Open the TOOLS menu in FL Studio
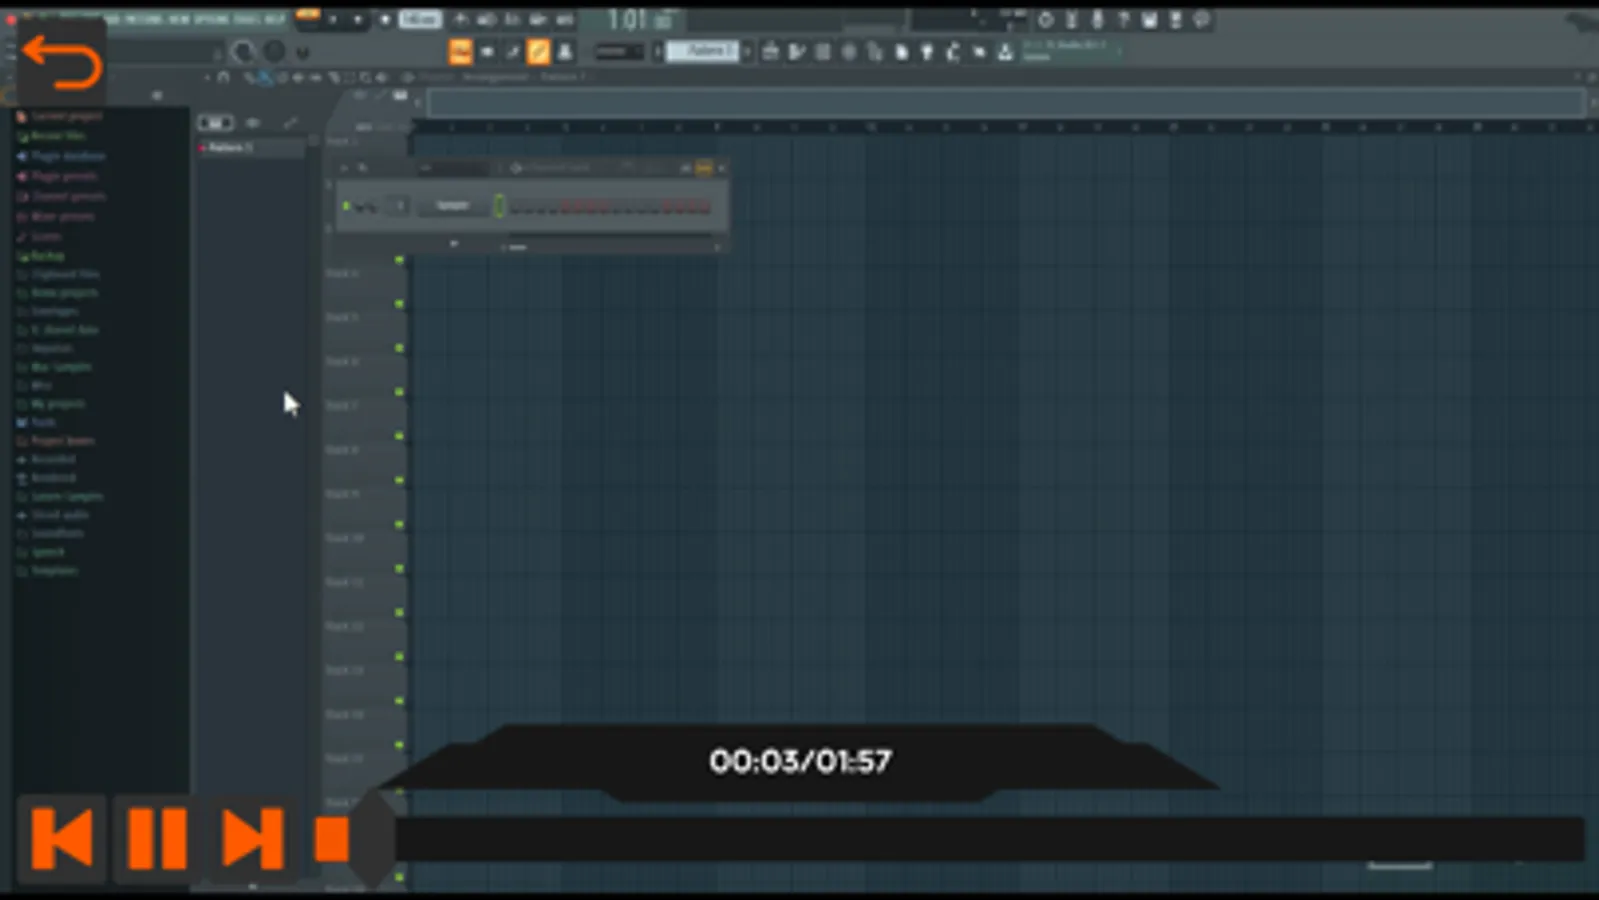The image size is (1599, 900). (x=246, y=19)
